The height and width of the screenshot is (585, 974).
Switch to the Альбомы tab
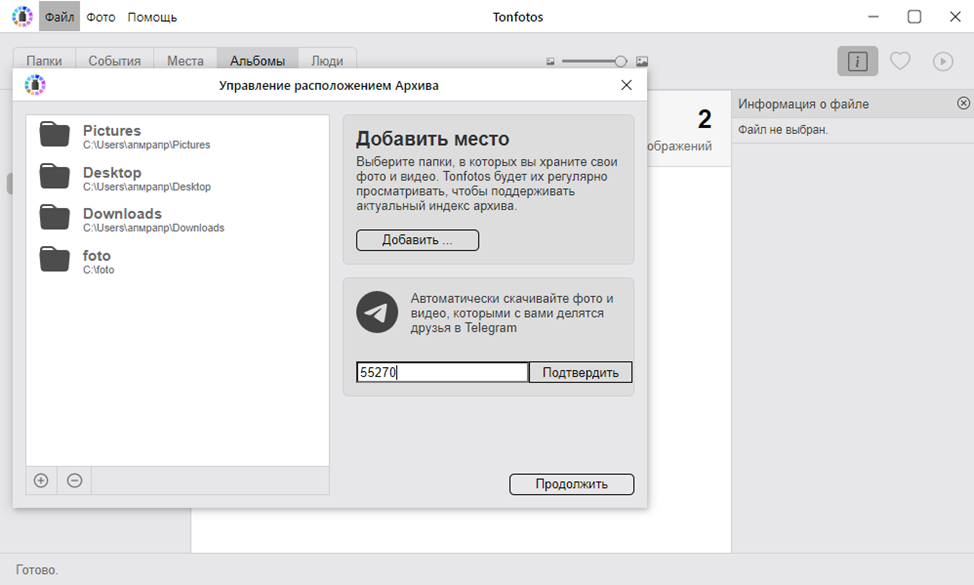[x=257, y=60]
